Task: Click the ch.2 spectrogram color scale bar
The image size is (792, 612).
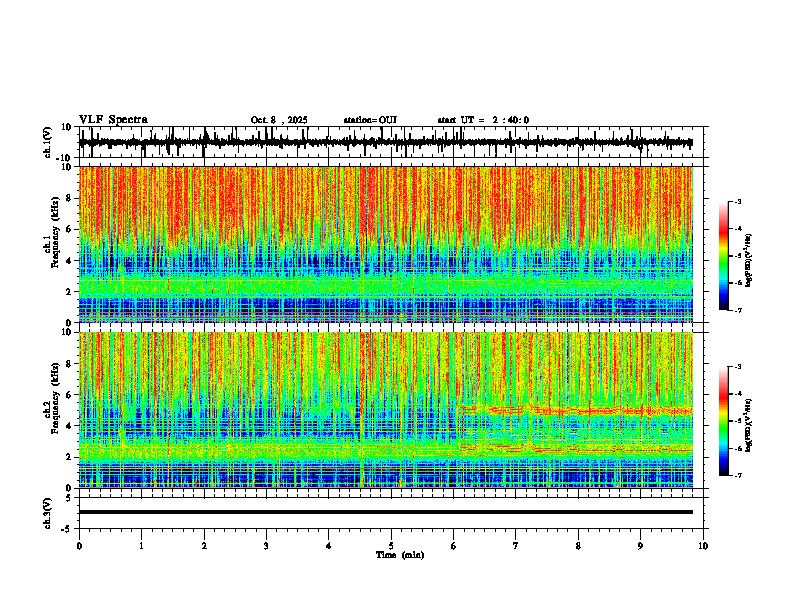Action: point(723,421)
